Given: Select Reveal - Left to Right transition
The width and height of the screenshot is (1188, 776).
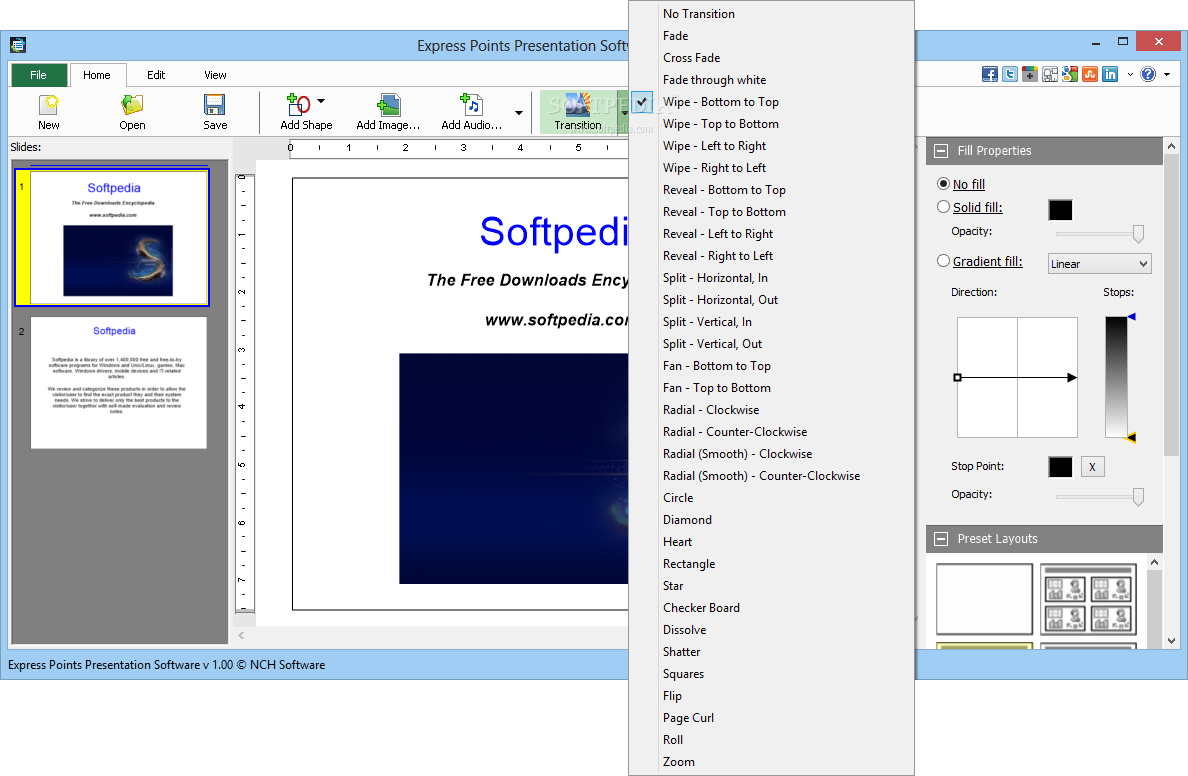Looking at the screenshot, I should 771,233.
